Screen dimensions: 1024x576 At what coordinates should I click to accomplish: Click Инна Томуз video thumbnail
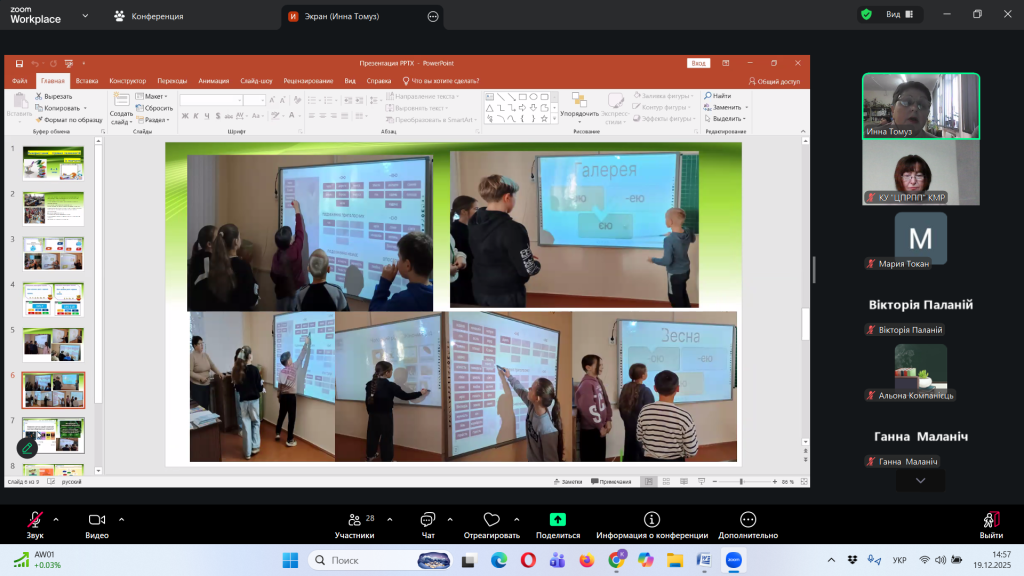point(920,105)
